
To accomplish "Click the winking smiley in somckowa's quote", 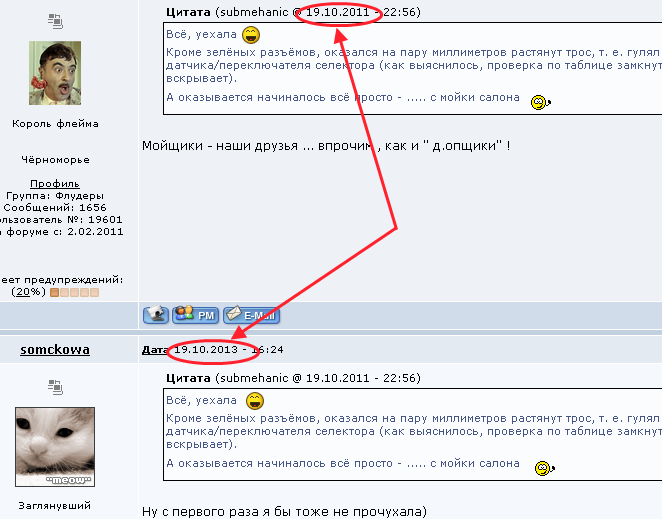I will click(545, 468).
